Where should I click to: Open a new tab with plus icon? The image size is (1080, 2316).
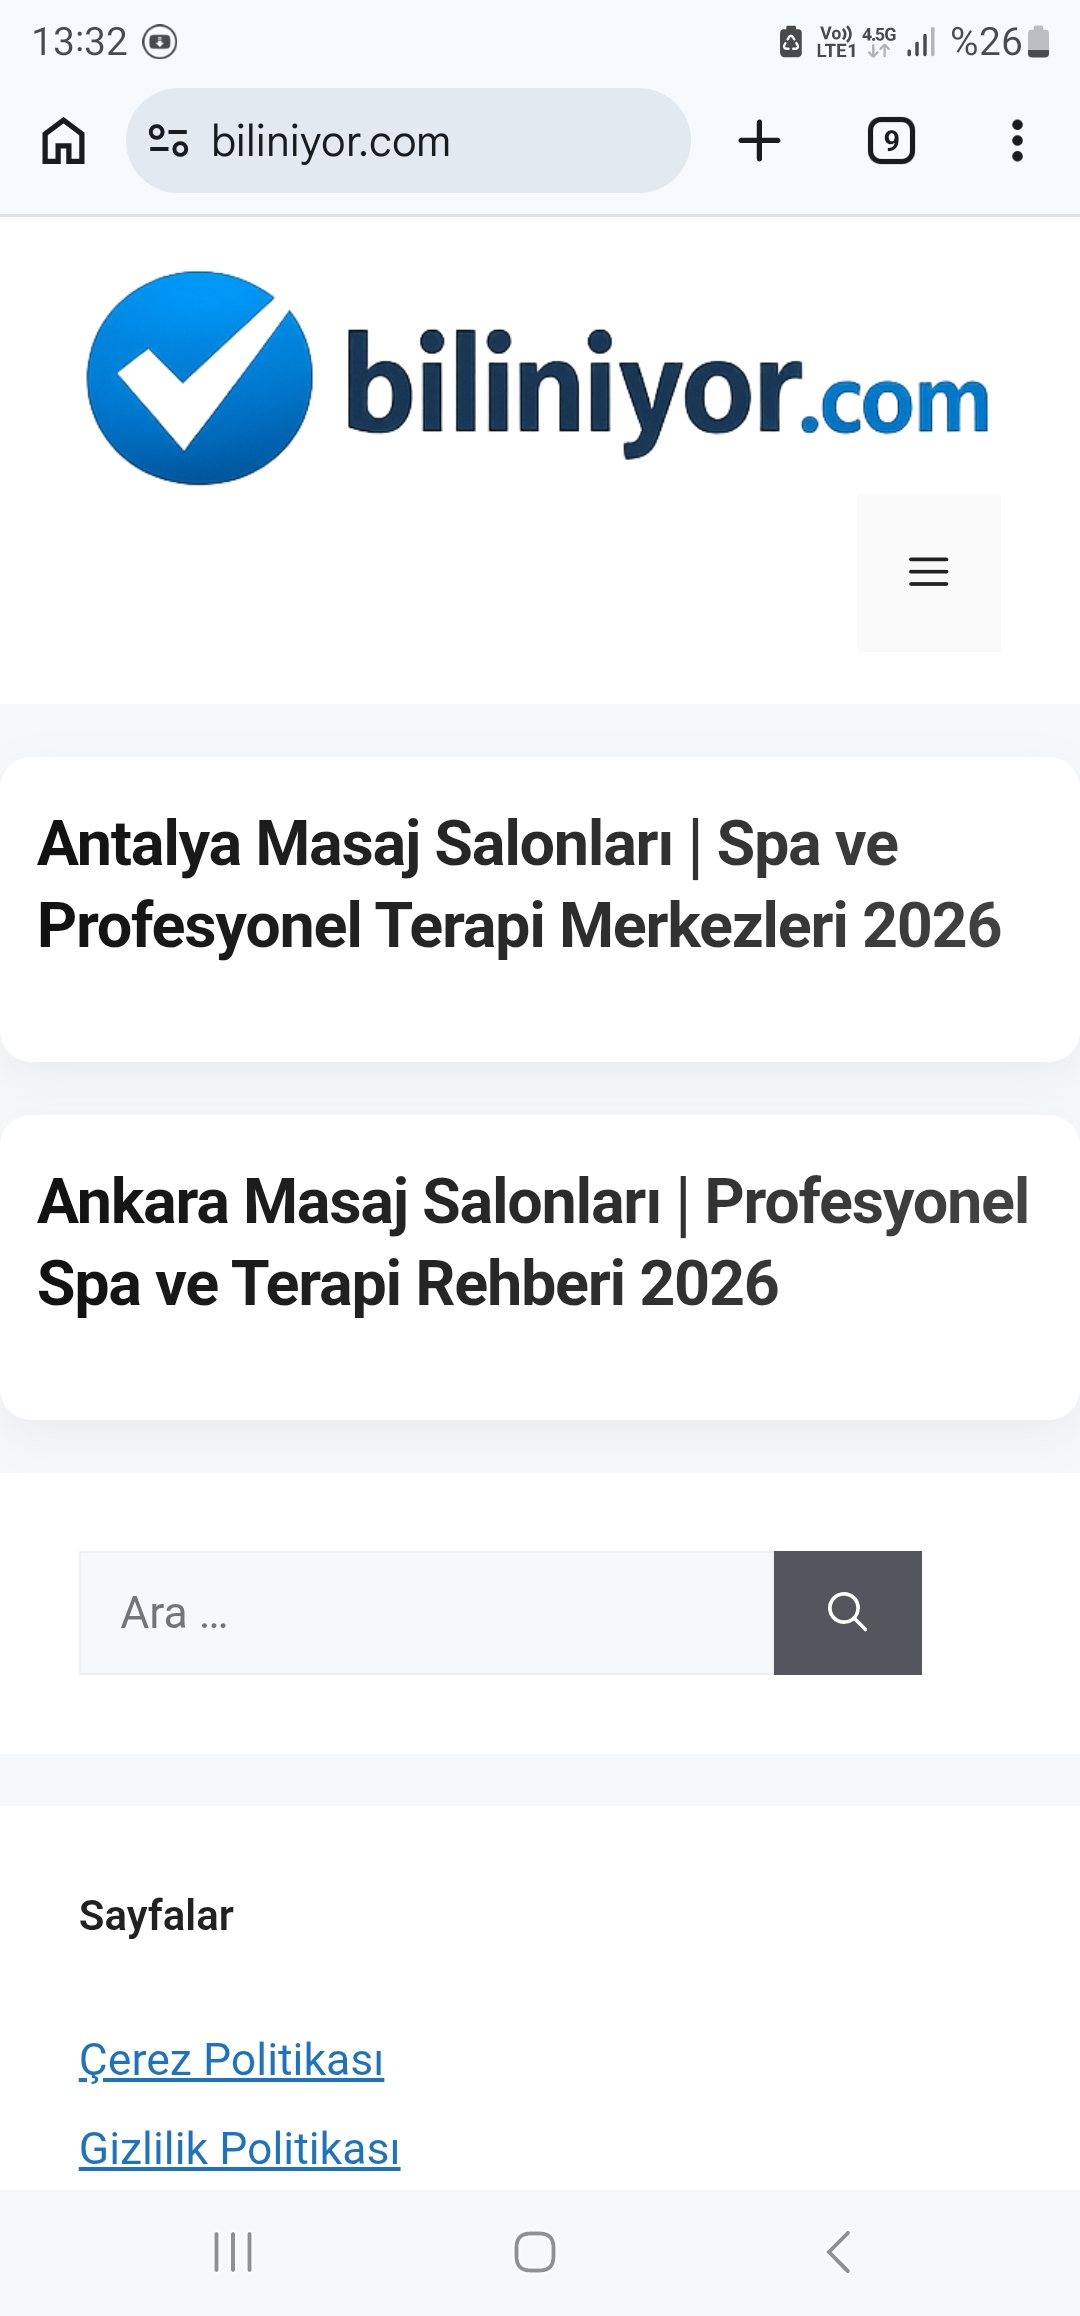pyautogui.click(x=759, y=141)
